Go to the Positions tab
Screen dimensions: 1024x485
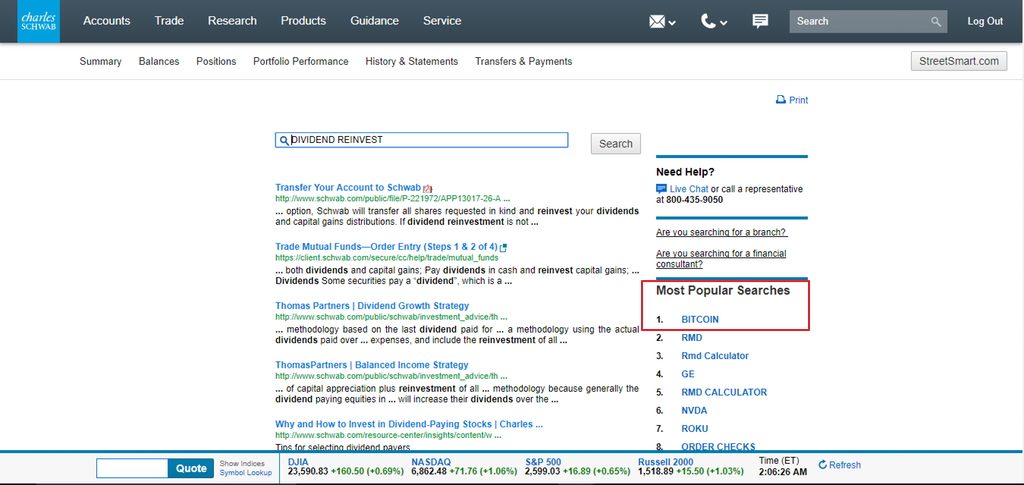point(216,61)
